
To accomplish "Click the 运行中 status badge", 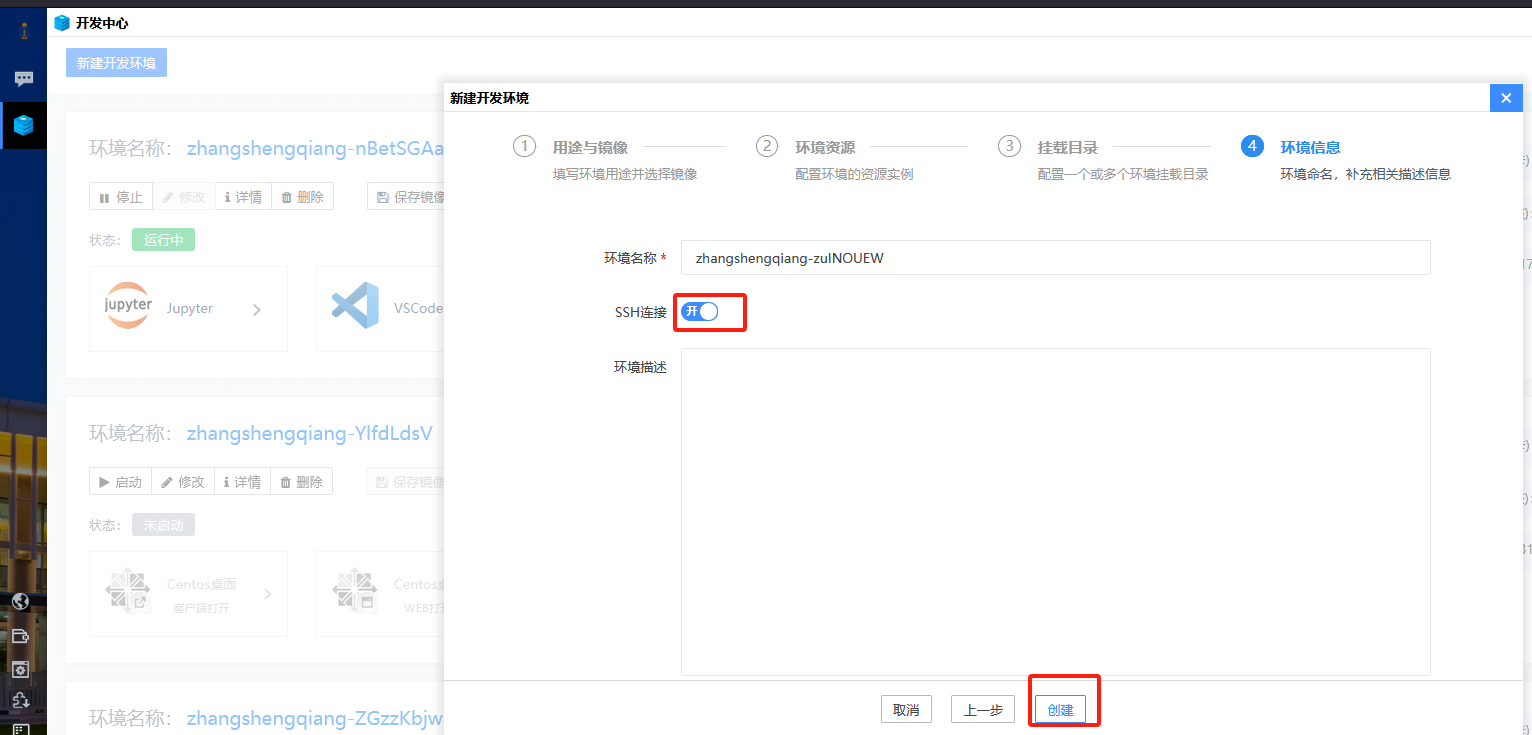I will pyautogui.click(x=163, y=240).
